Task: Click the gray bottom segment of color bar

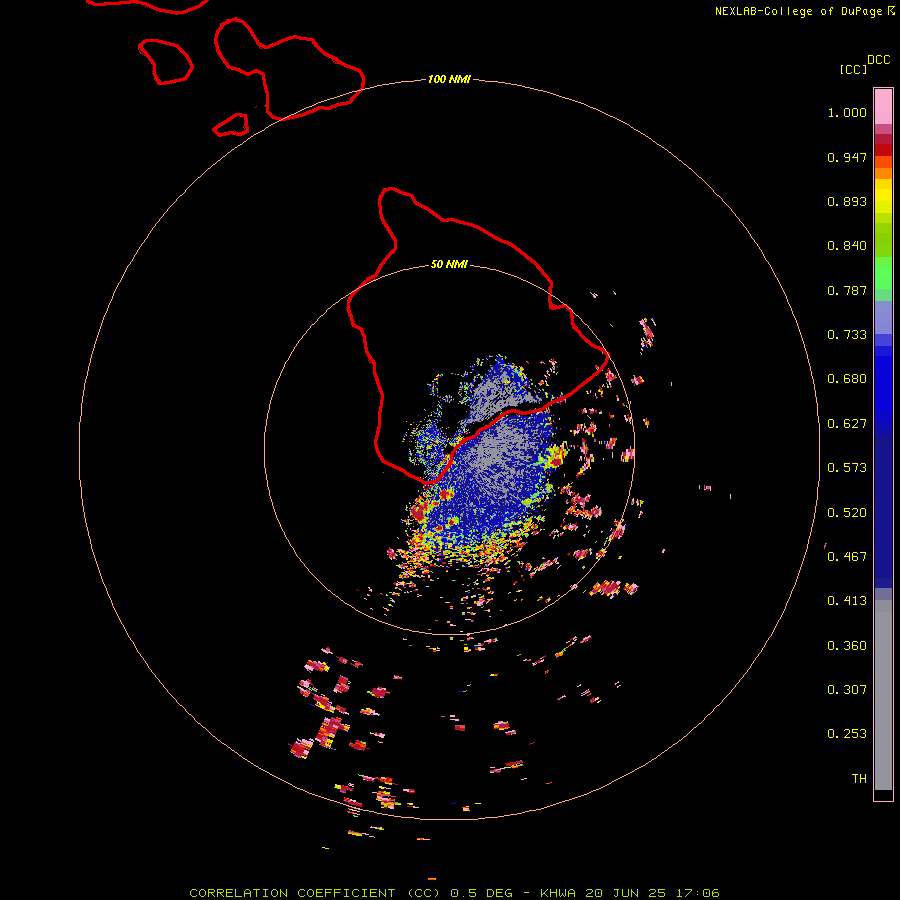Action: pyautogui.click(x=883, y=695)
